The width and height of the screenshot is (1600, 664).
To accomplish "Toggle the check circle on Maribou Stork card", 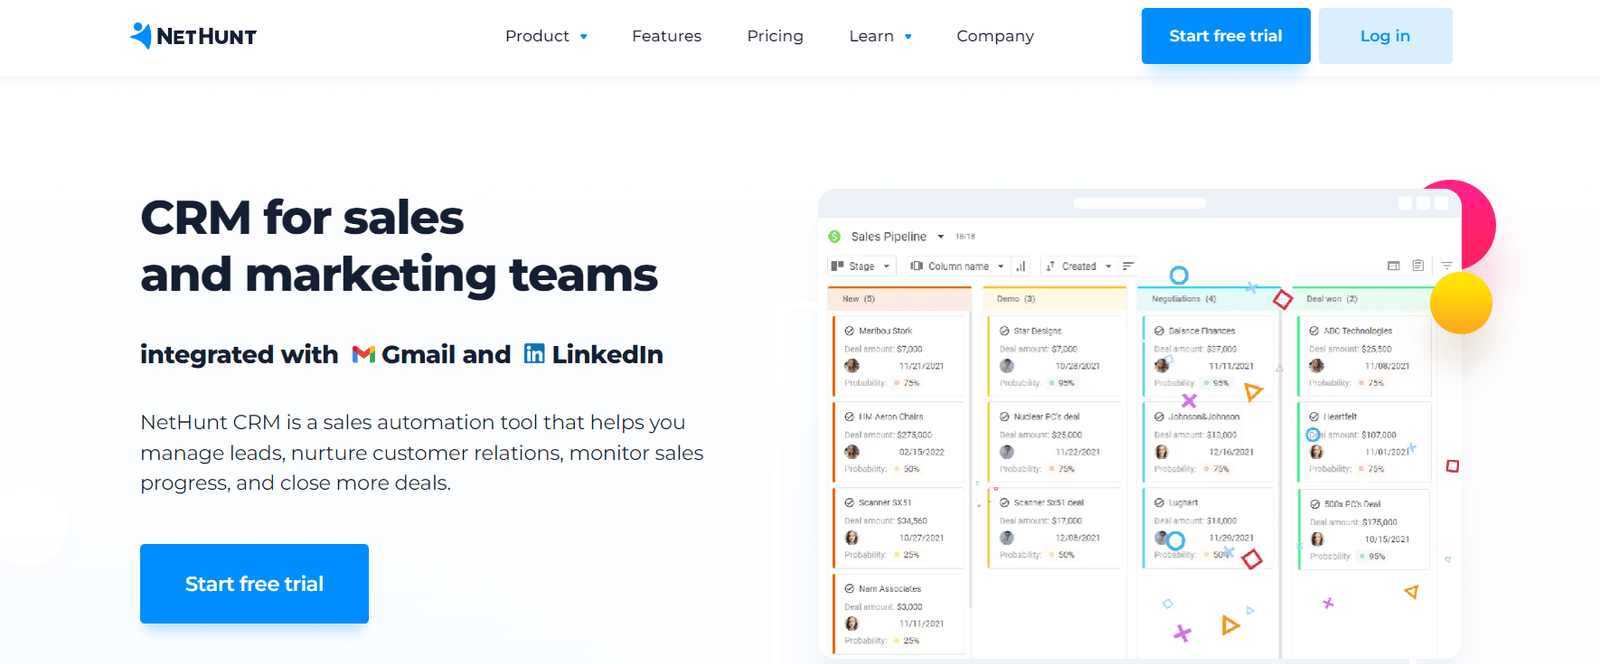I will click(x=849, y=331).
